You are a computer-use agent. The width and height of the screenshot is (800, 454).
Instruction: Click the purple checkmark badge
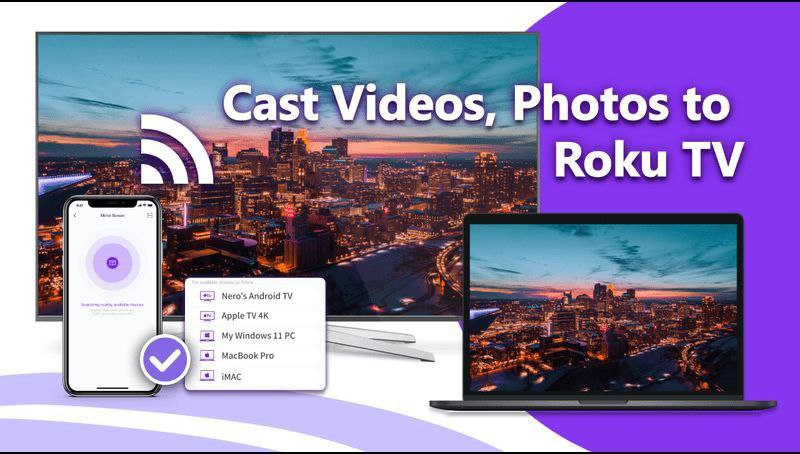tap(165, 360)
